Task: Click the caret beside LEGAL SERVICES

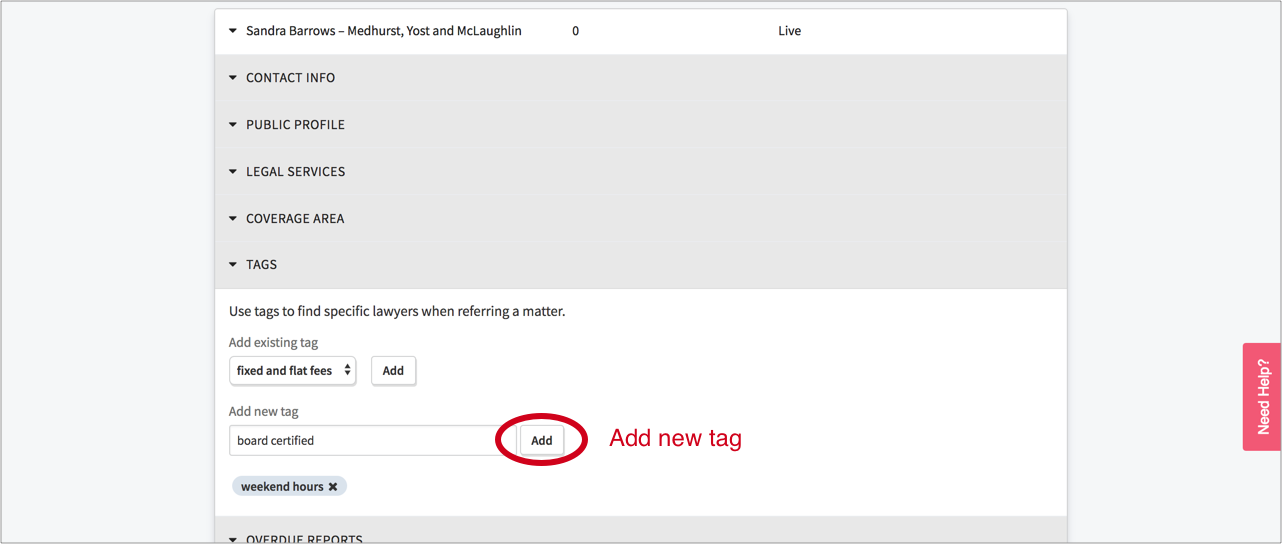Action: click(x=233, y=172)
